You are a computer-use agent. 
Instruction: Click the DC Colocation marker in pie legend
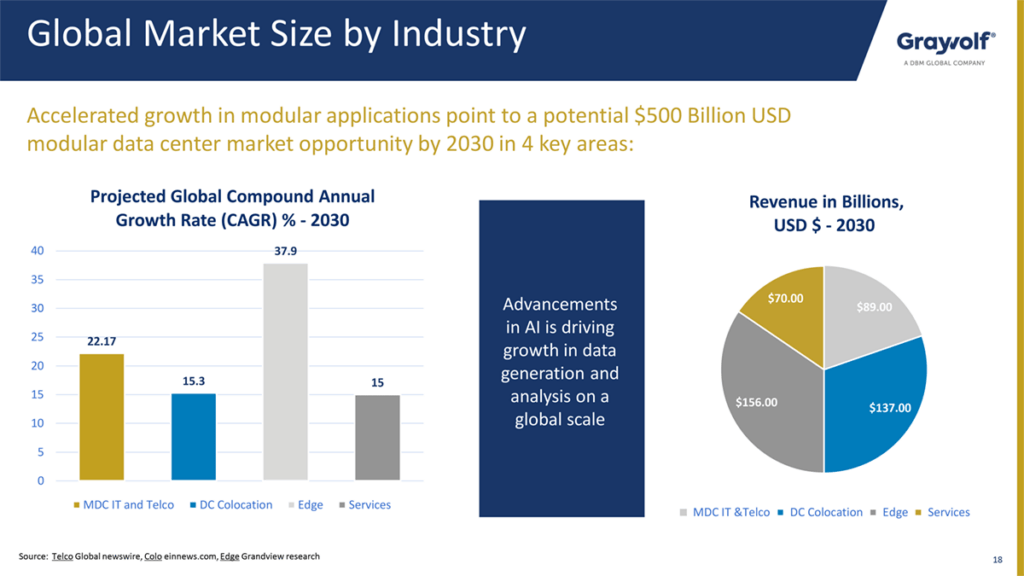pos(780,513)
